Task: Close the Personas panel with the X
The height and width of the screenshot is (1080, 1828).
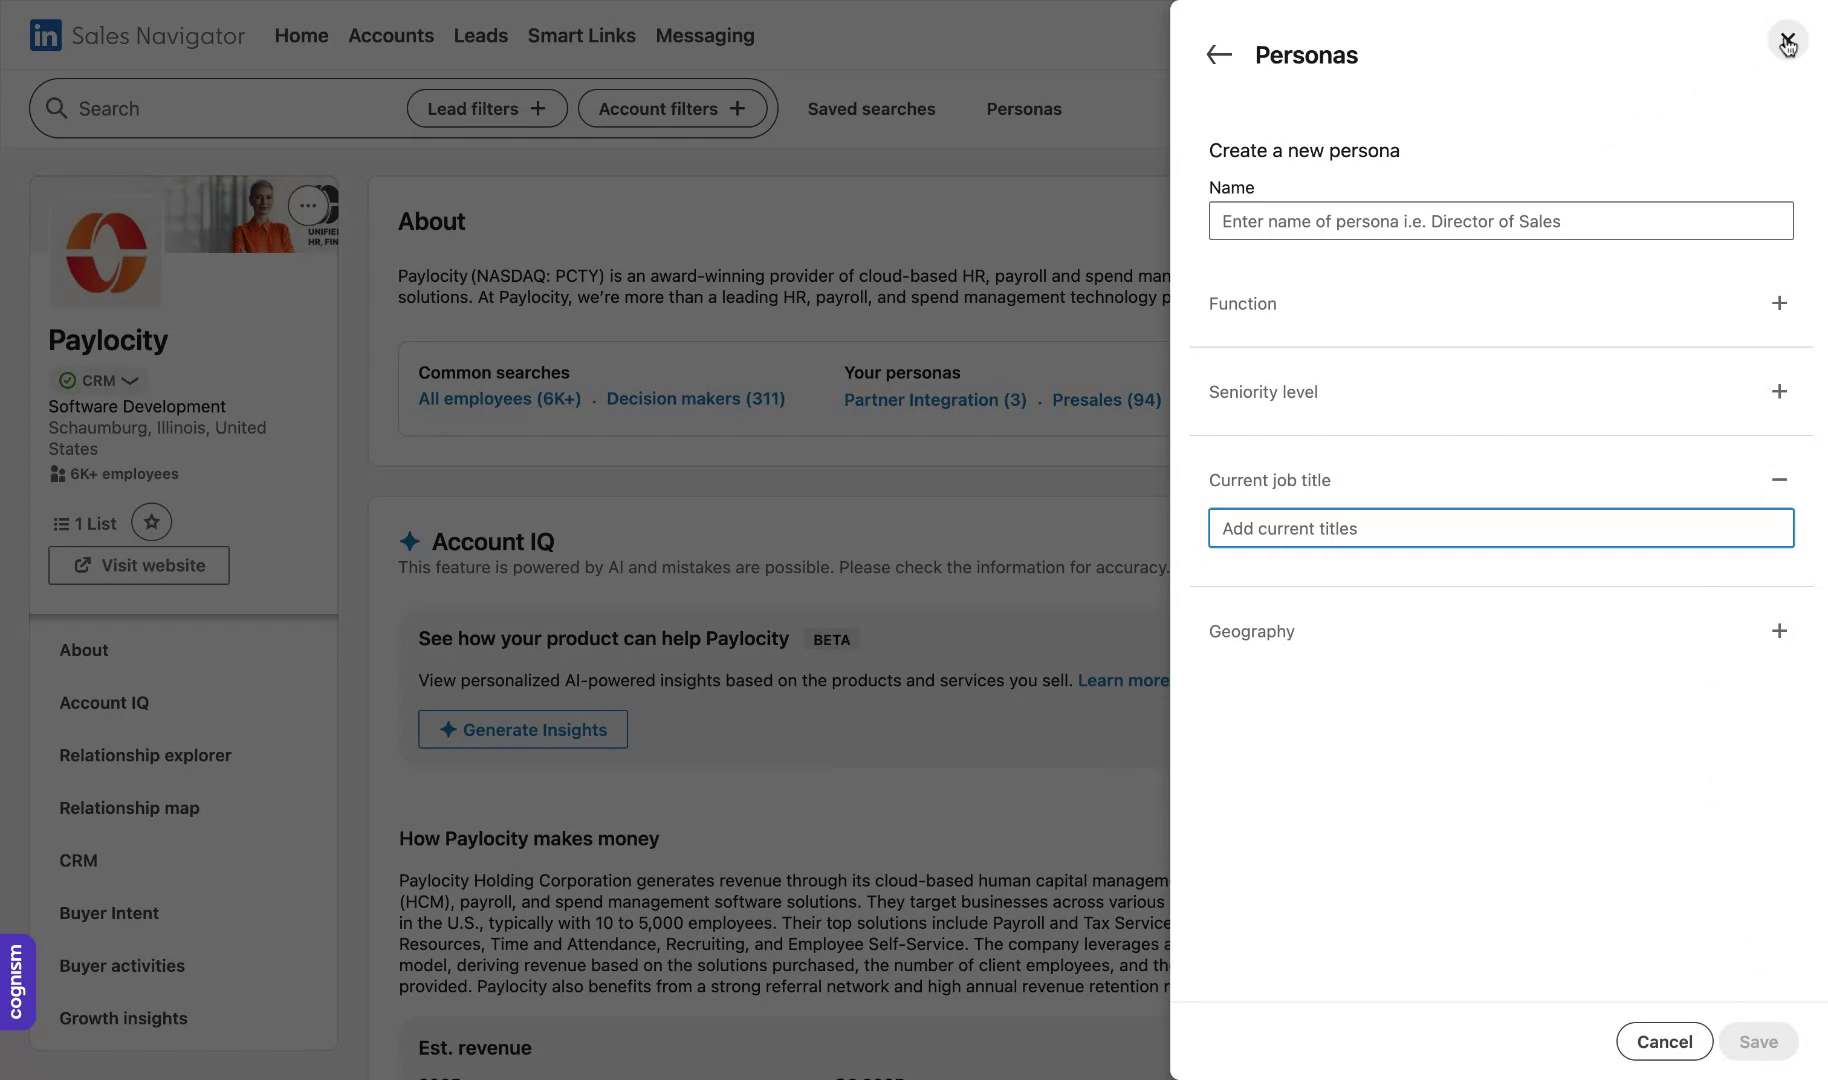Action: click(1788, 41)
